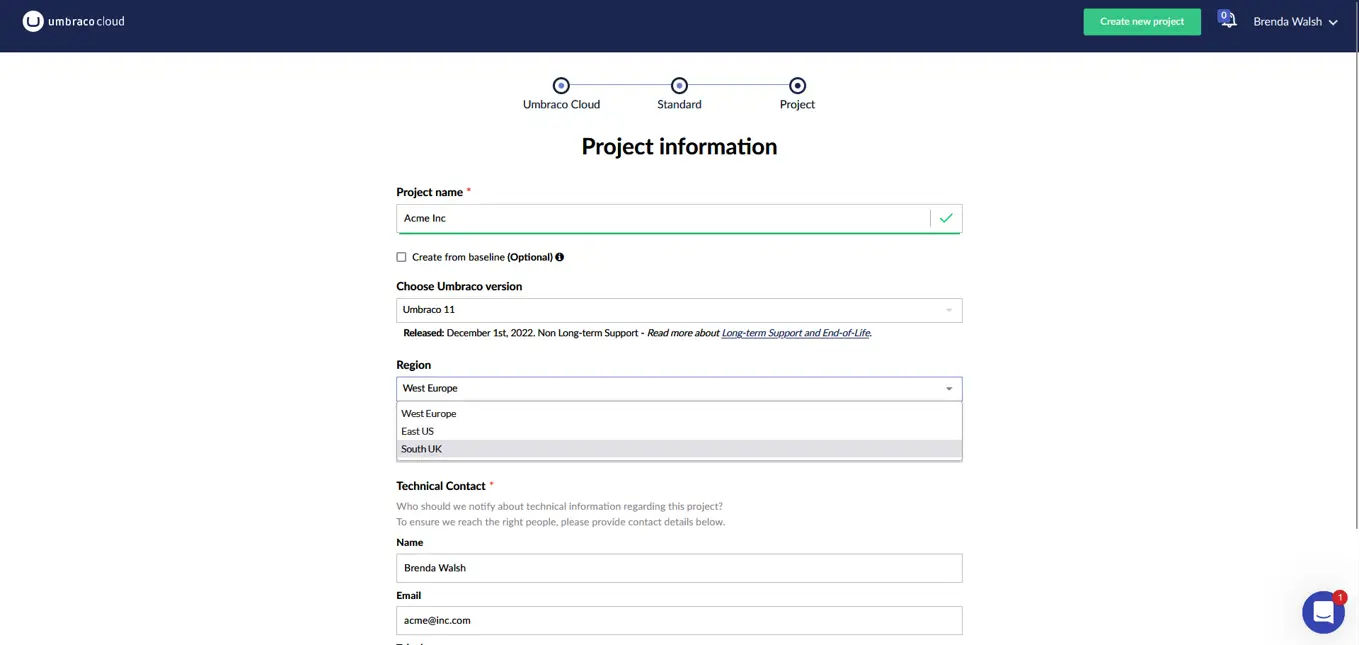Screen dimensions: 1360x645
Task: Click the Umbraco Cloud logo
Action: click(74, 21)
